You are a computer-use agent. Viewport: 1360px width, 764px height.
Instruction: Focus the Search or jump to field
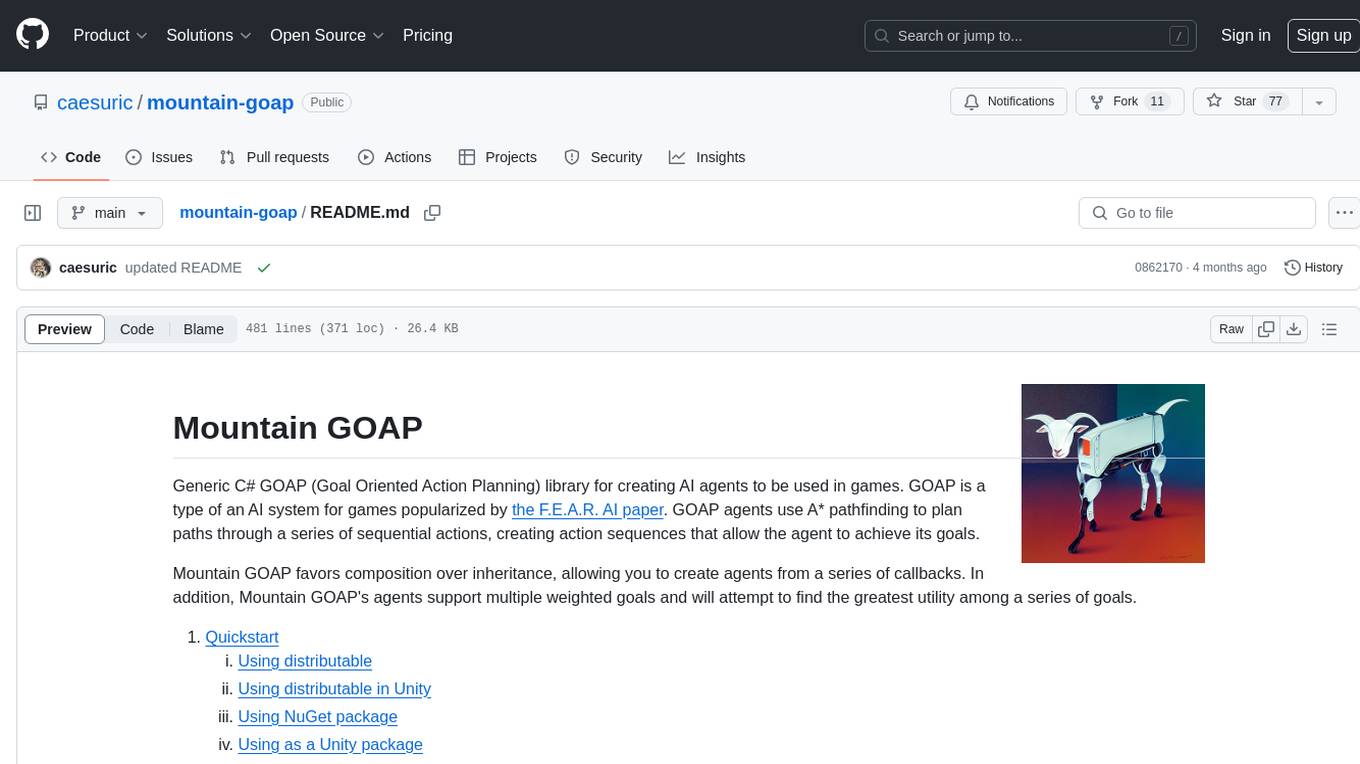pyautogui.click(x=1031, y=36)
